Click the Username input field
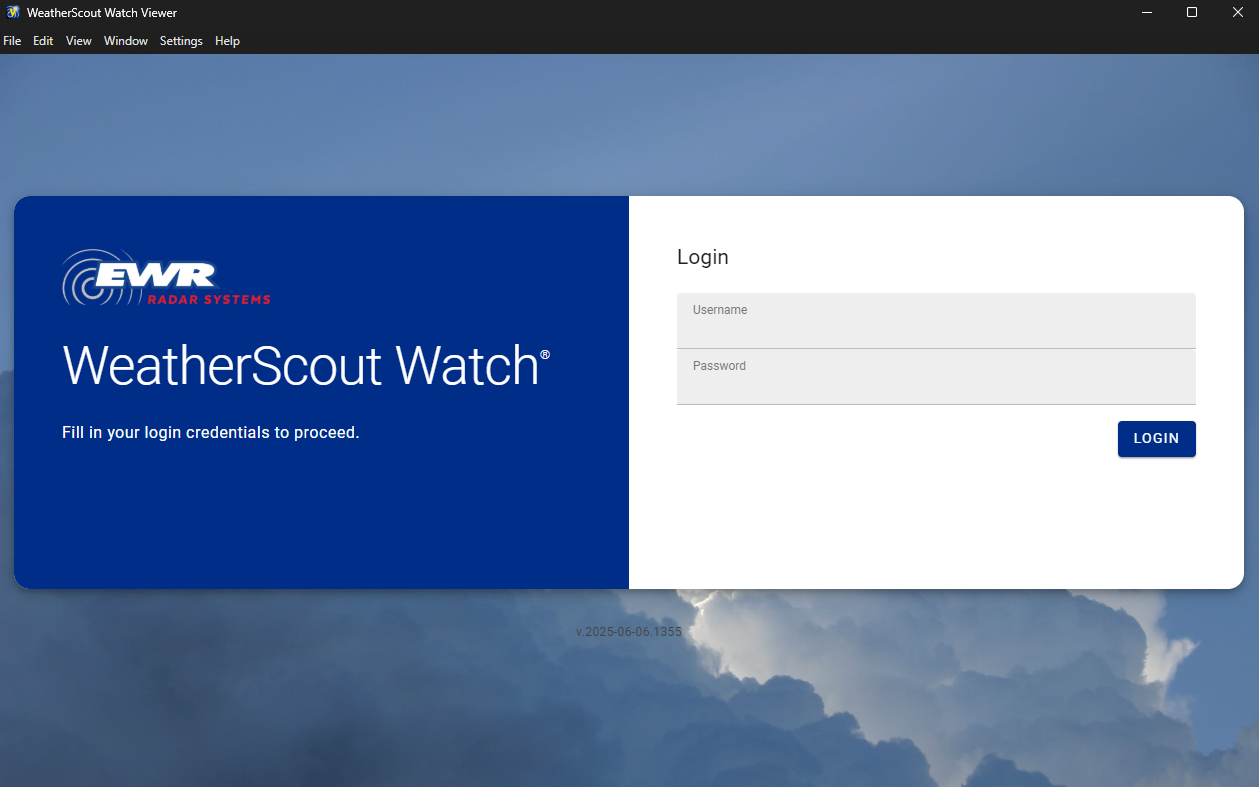 pos(936,320)
